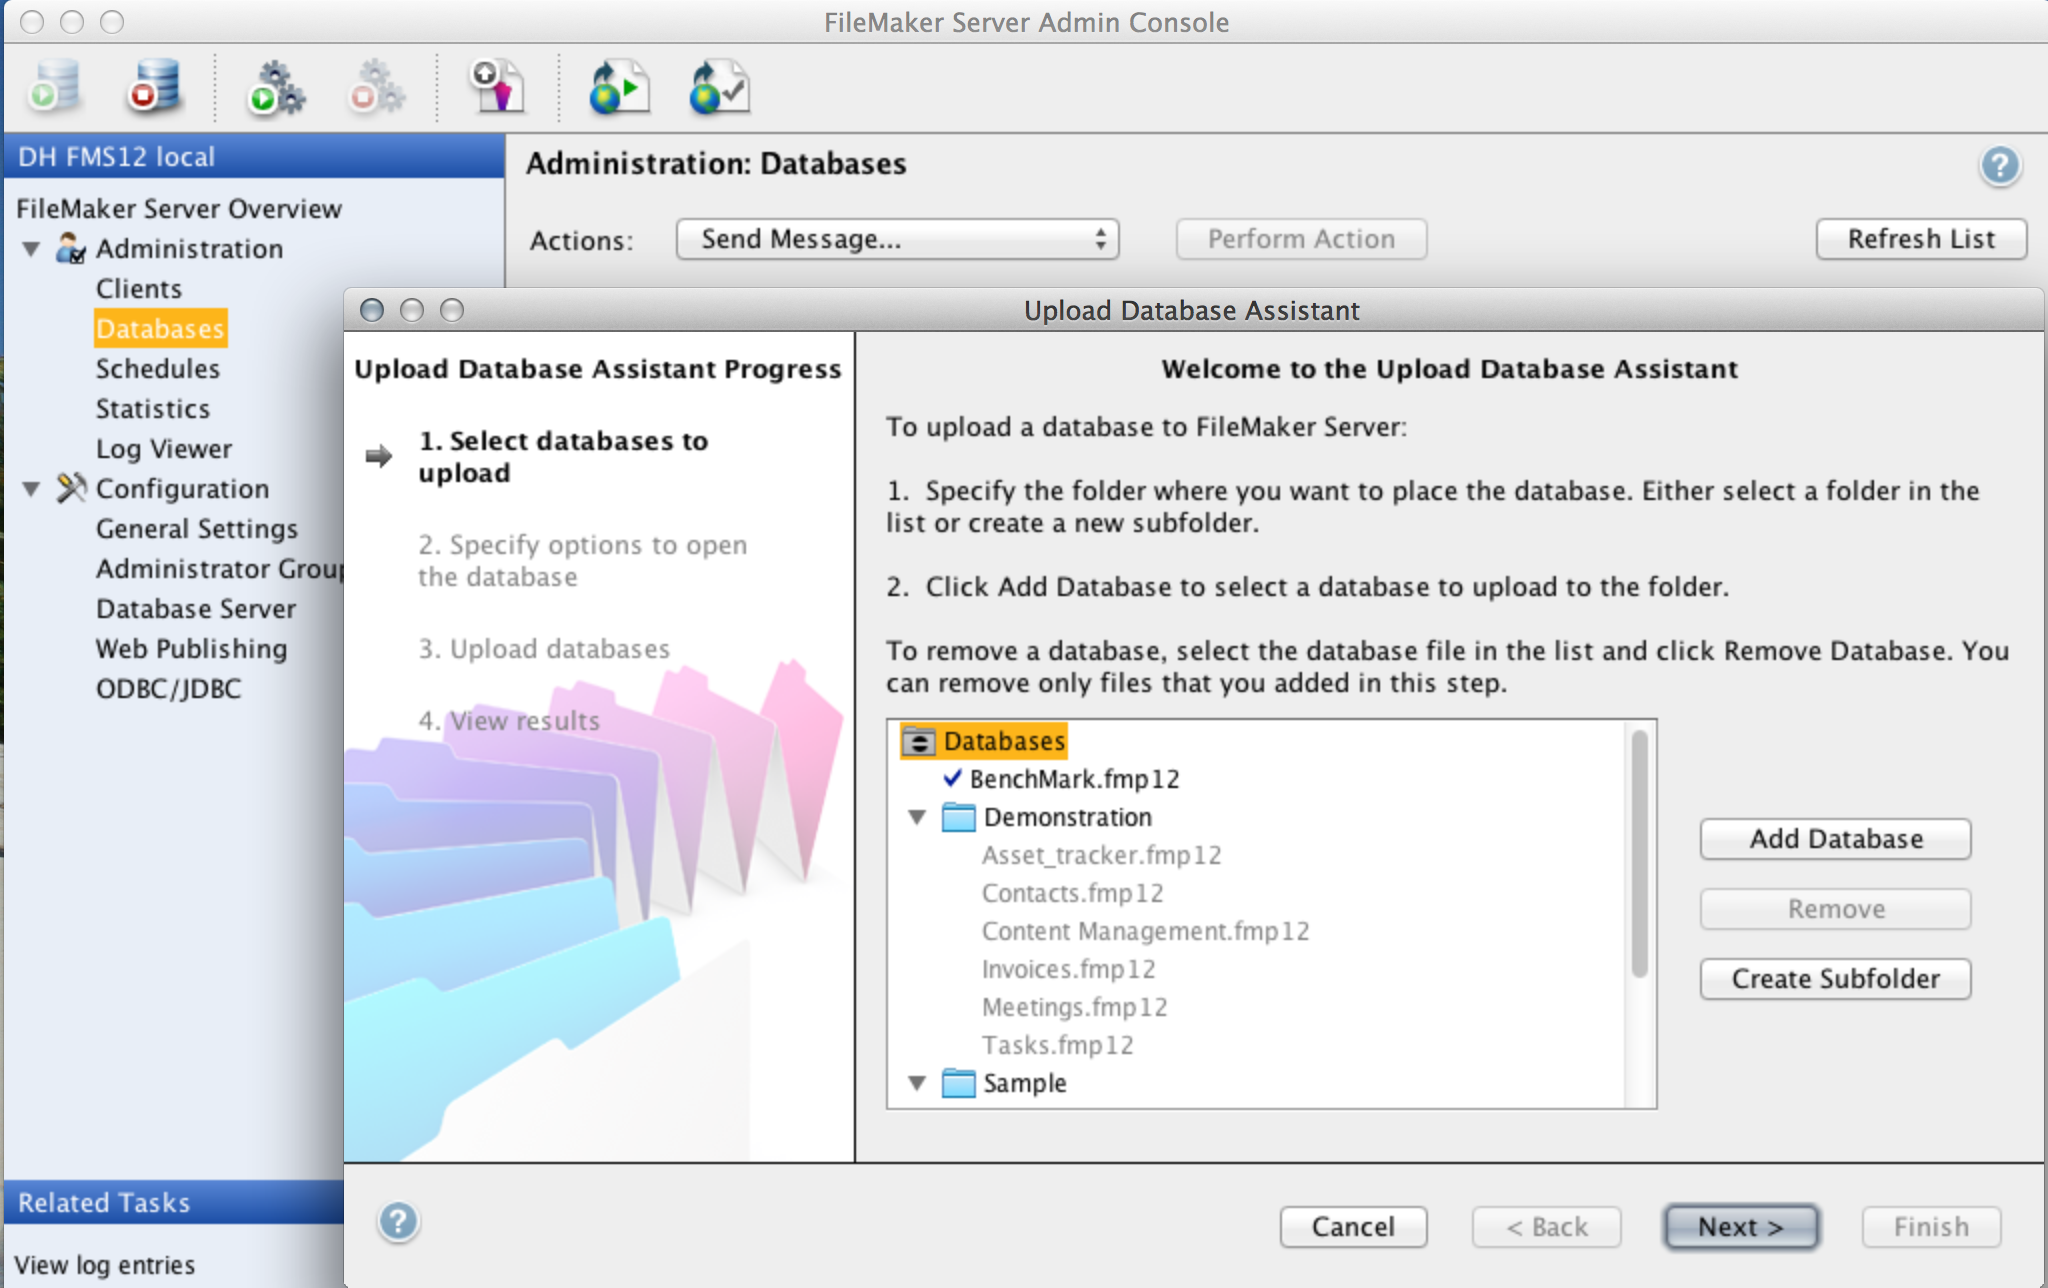The height and width of the screenshot is (1288, 2048).
Task: Select Databases in the sidebar
Action: [x=160, y=329]
